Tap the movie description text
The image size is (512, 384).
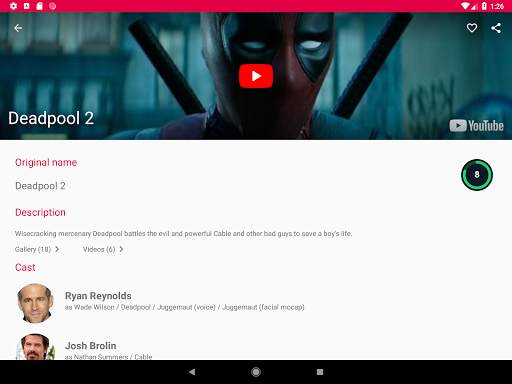tap(183, 233)
